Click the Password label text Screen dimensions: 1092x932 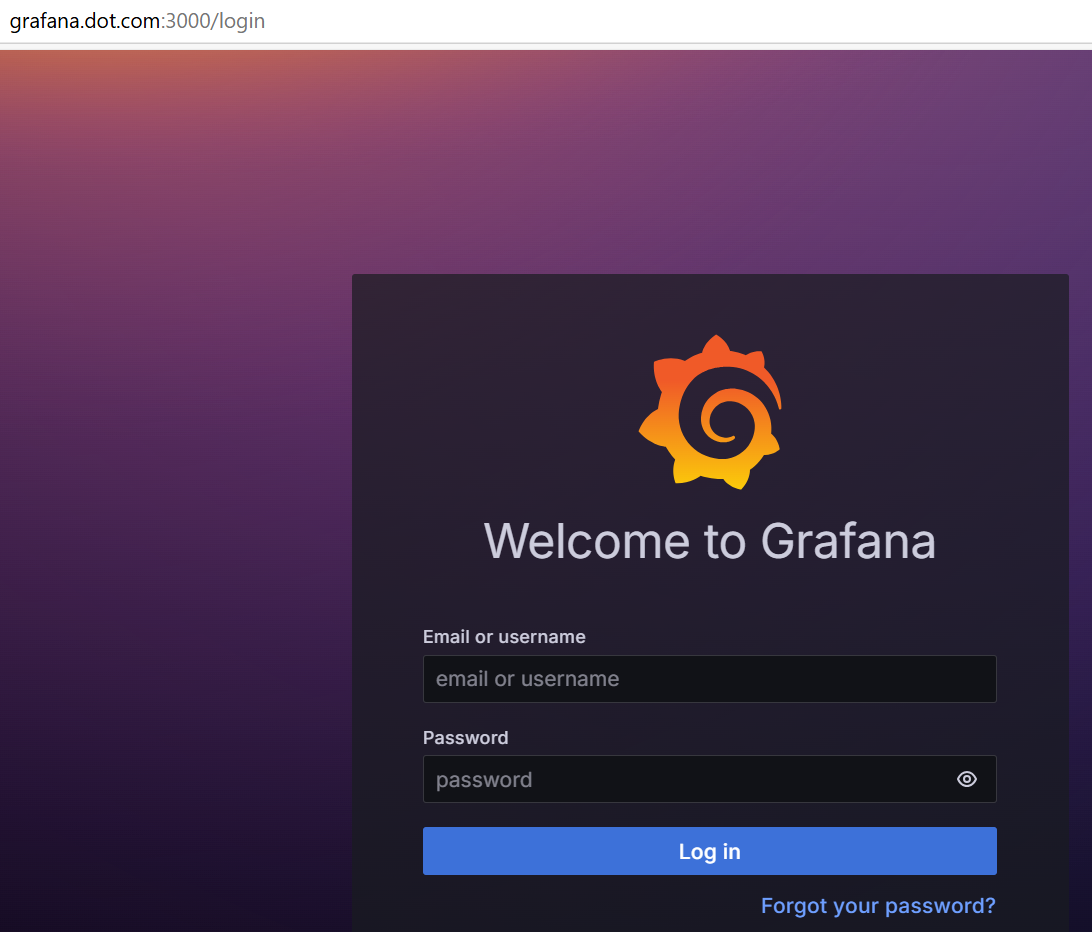click(x=465, y=738)
